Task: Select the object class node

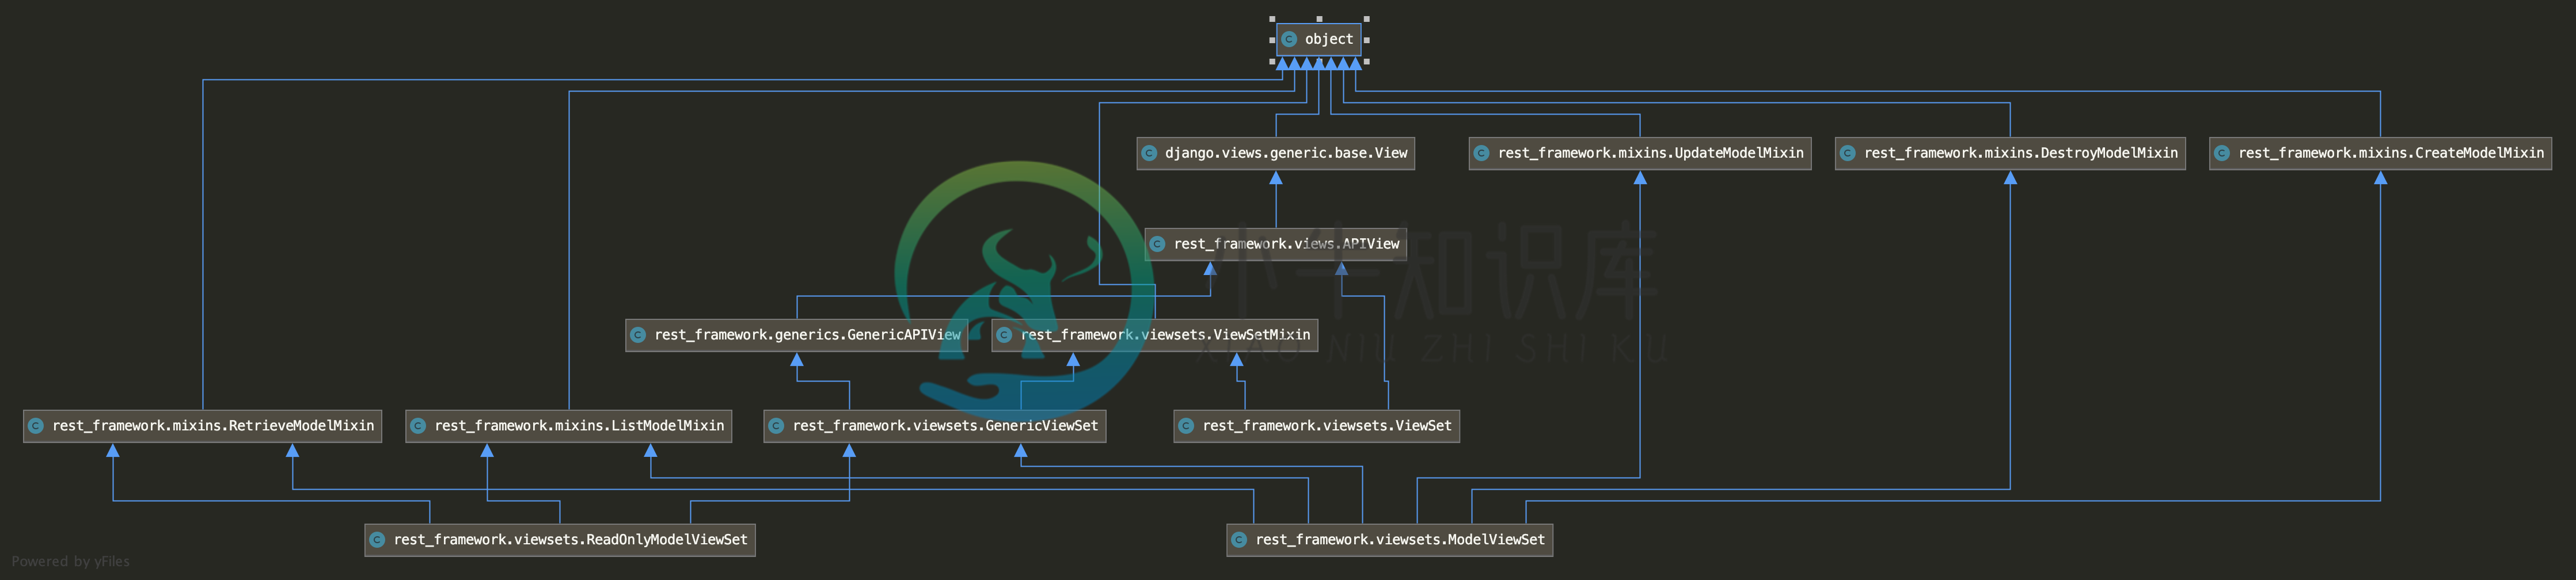Action: pyautogui.click(x=1318, y=39)
